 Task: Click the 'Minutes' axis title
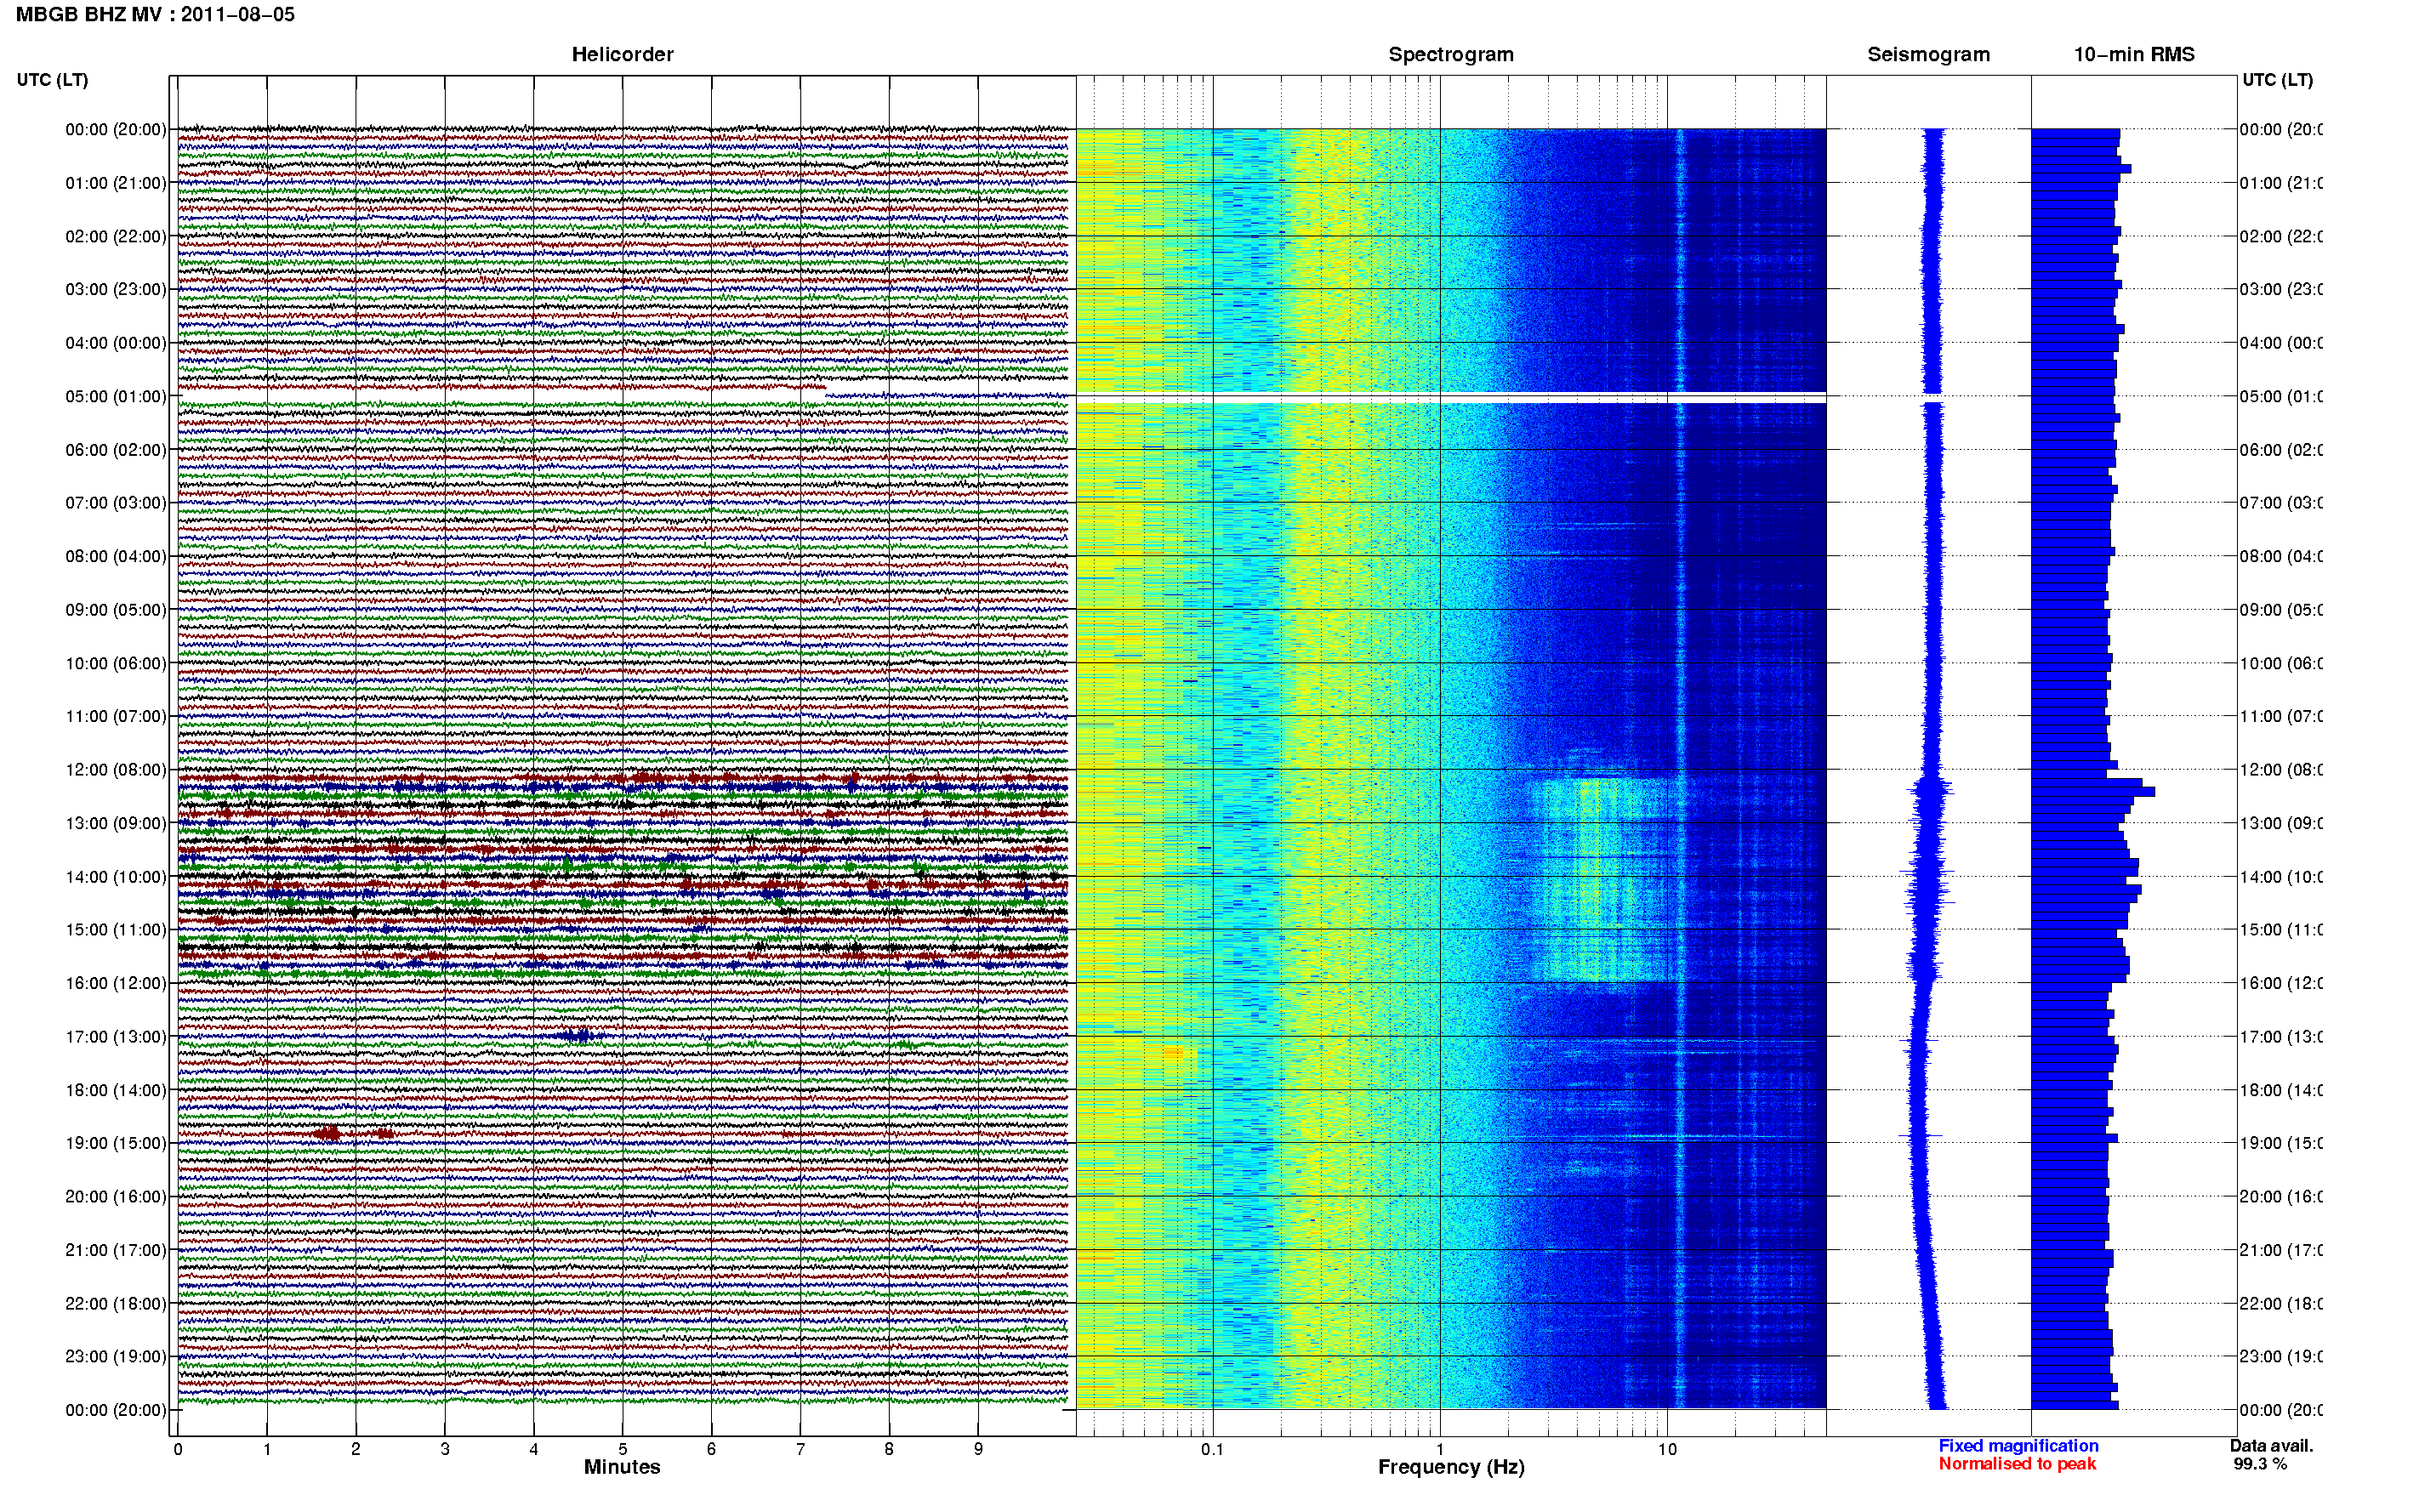click(x=622, y=1467)
